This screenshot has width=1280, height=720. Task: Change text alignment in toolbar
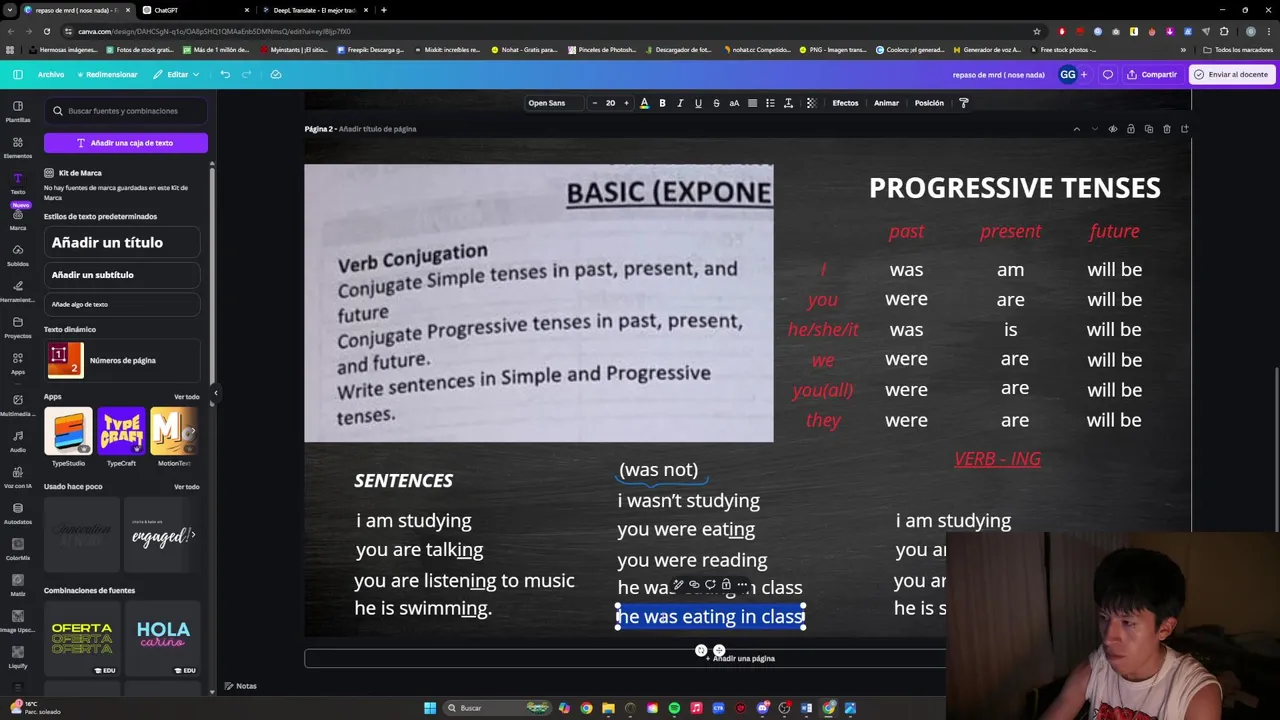pos(752,103)
